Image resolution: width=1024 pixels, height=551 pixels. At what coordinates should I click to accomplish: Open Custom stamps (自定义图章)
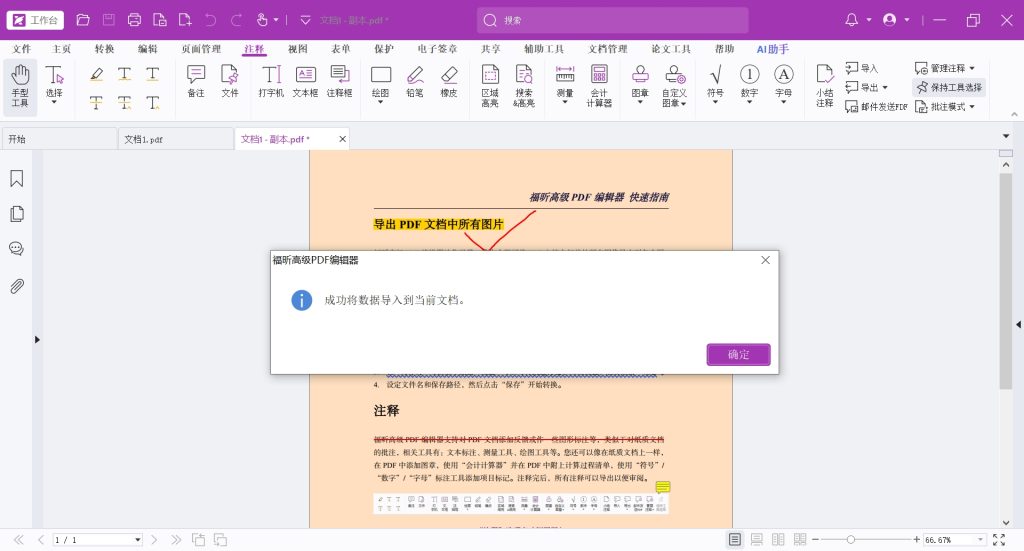coord(674,86)
